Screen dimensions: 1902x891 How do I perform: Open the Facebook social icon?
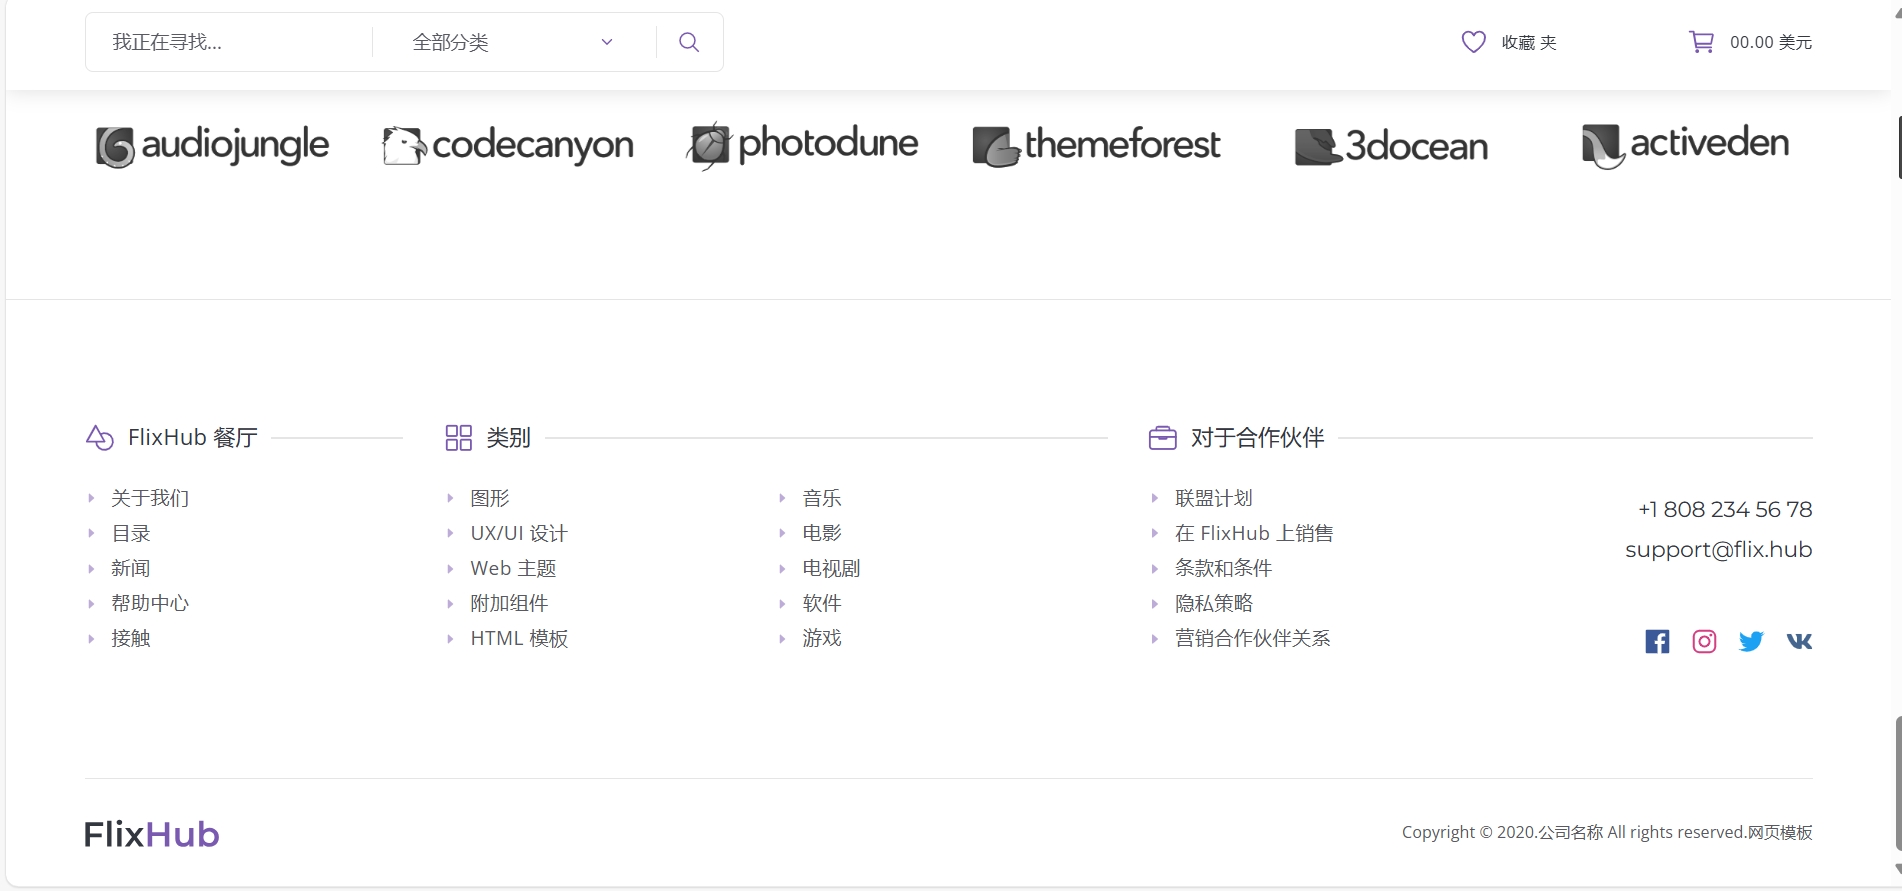click(1657, 641)
